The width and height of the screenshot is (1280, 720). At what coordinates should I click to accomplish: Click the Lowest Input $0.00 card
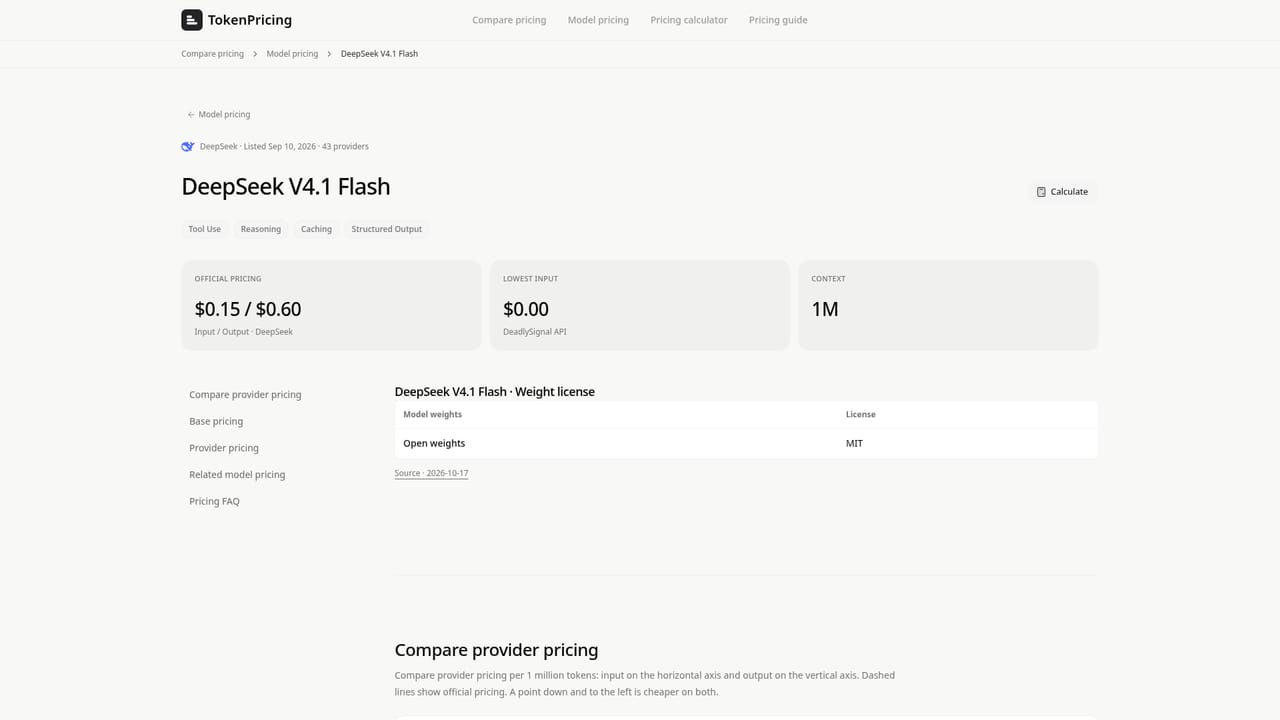(x=640, y=305)
